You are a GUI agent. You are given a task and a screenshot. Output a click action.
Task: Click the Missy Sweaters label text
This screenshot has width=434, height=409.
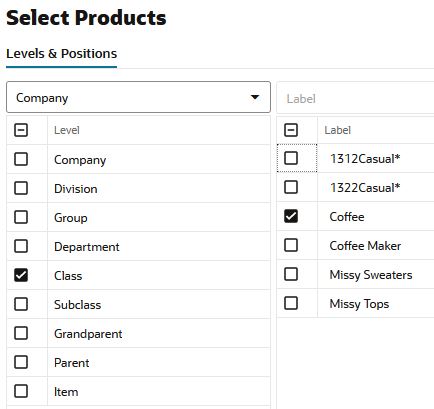(x=371, y=275)
